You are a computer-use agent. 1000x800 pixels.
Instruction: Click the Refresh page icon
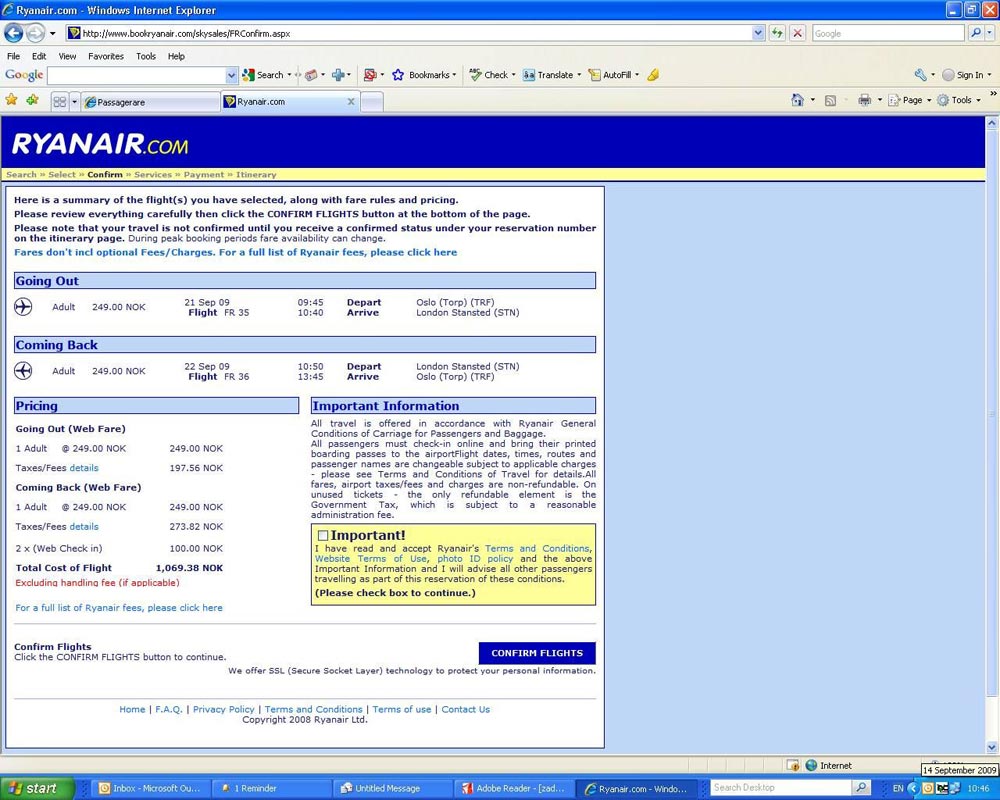[x=776, y=33]
